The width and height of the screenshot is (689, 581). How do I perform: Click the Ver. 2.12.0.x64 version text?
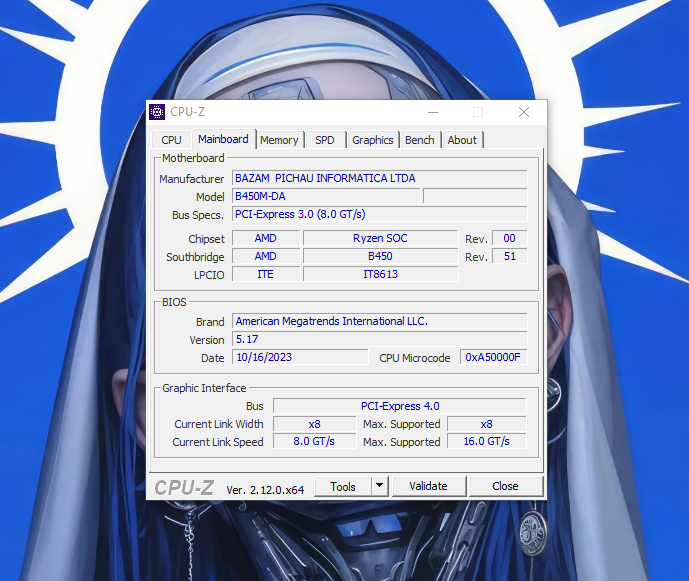pyautogui.click(x=265, y=490)
